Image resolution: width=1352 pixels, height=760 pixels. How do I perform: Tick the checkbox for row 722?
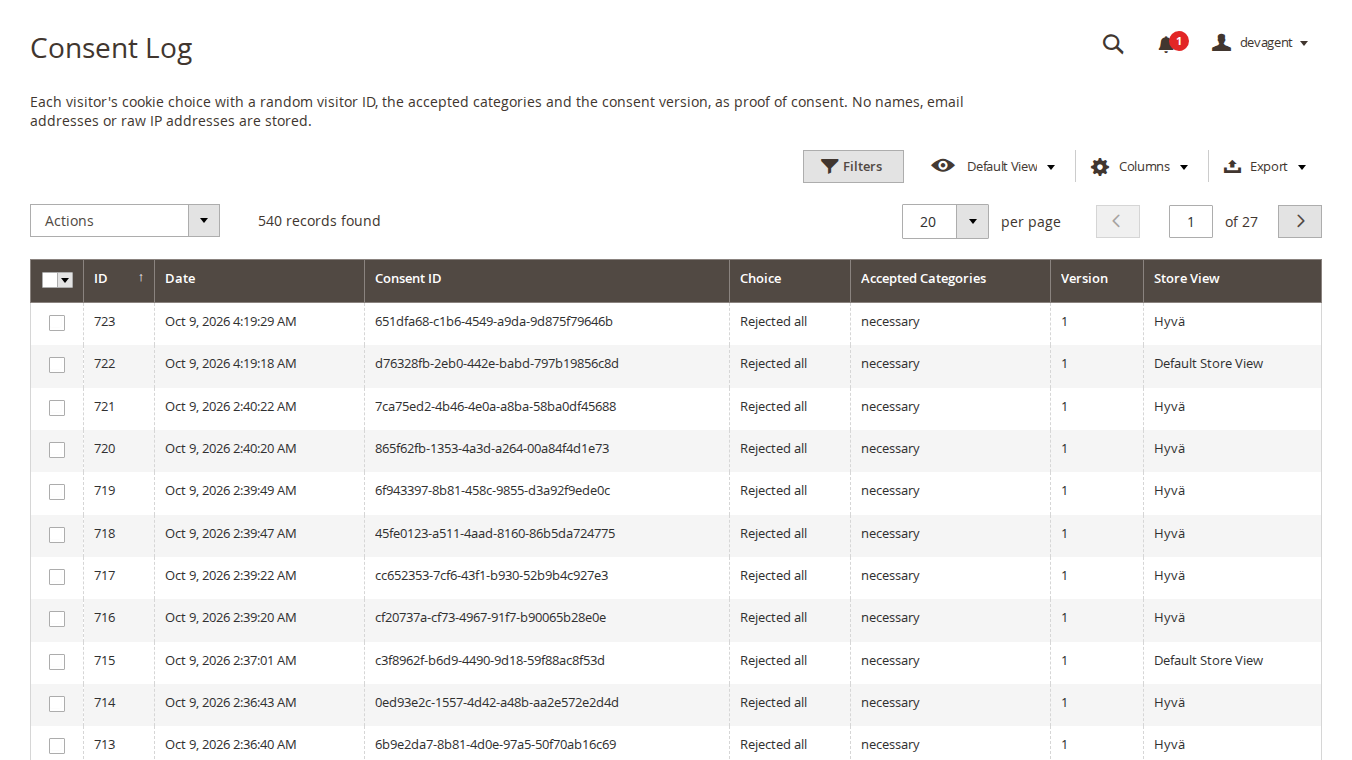coord(57,364)
